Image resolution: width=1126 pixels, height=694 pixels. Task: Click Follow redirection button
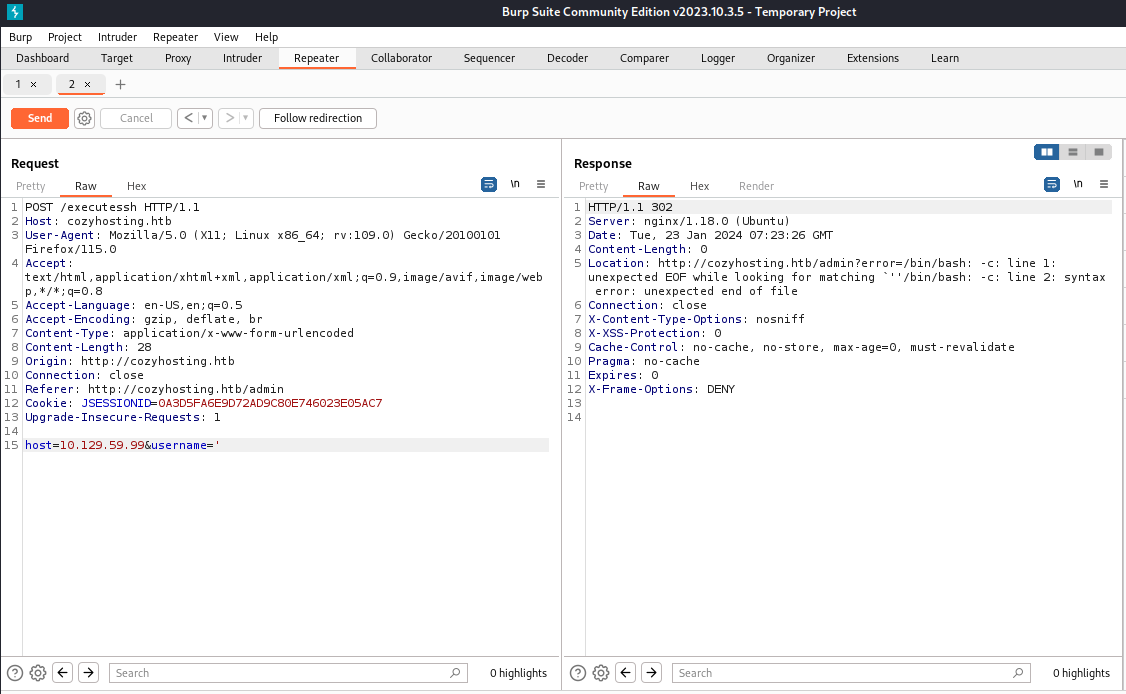[x=318, y=118]
